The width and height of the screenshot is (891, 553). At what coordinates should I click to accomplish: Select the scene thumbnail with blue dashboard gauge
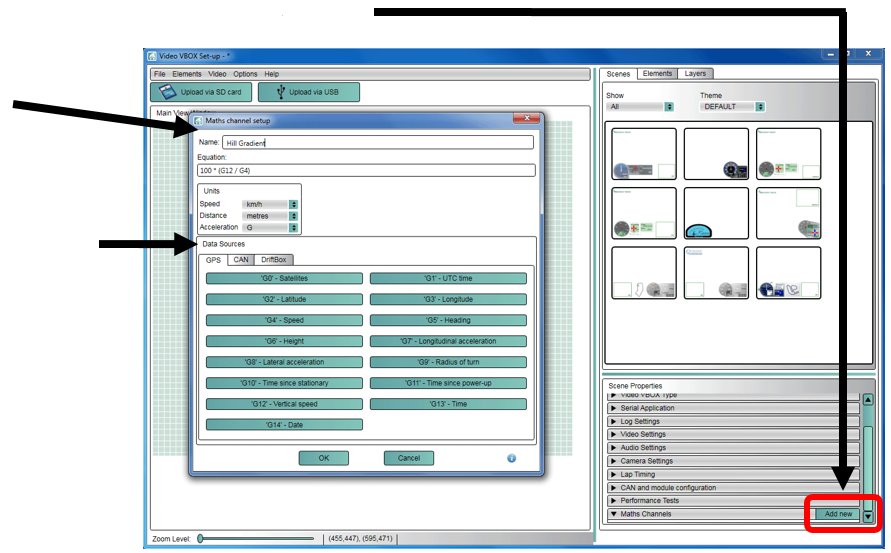pyautogui.click(x=716, y=214)
